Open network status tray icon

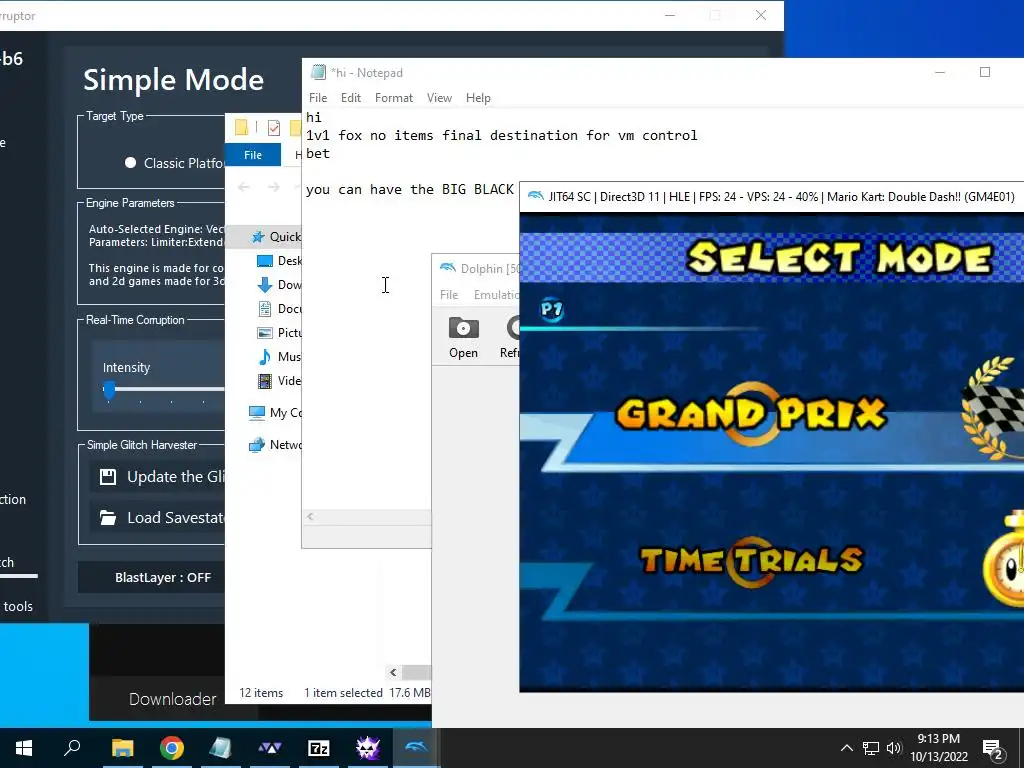click(x=871, y=748)
